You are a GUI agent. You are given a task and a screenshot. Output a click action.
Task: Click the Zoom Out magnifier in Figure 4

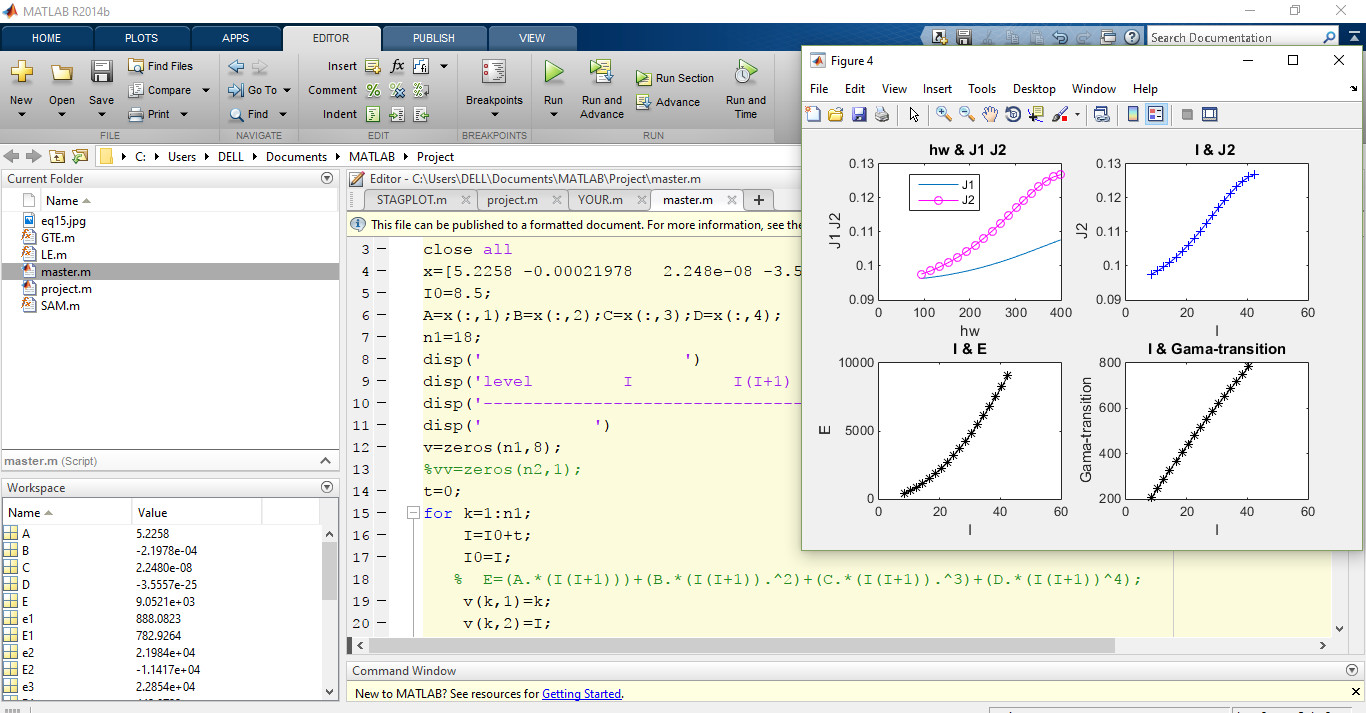(966, 114)
